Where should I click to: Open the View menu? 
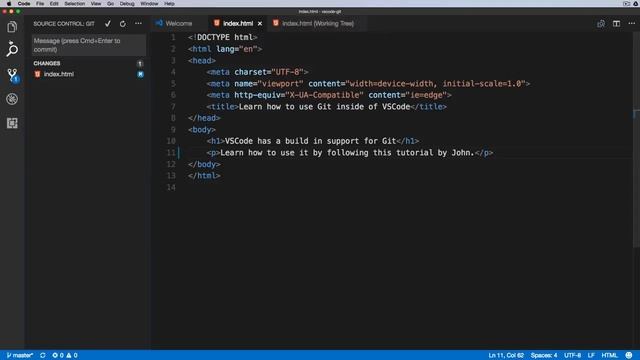pos(96,3)
